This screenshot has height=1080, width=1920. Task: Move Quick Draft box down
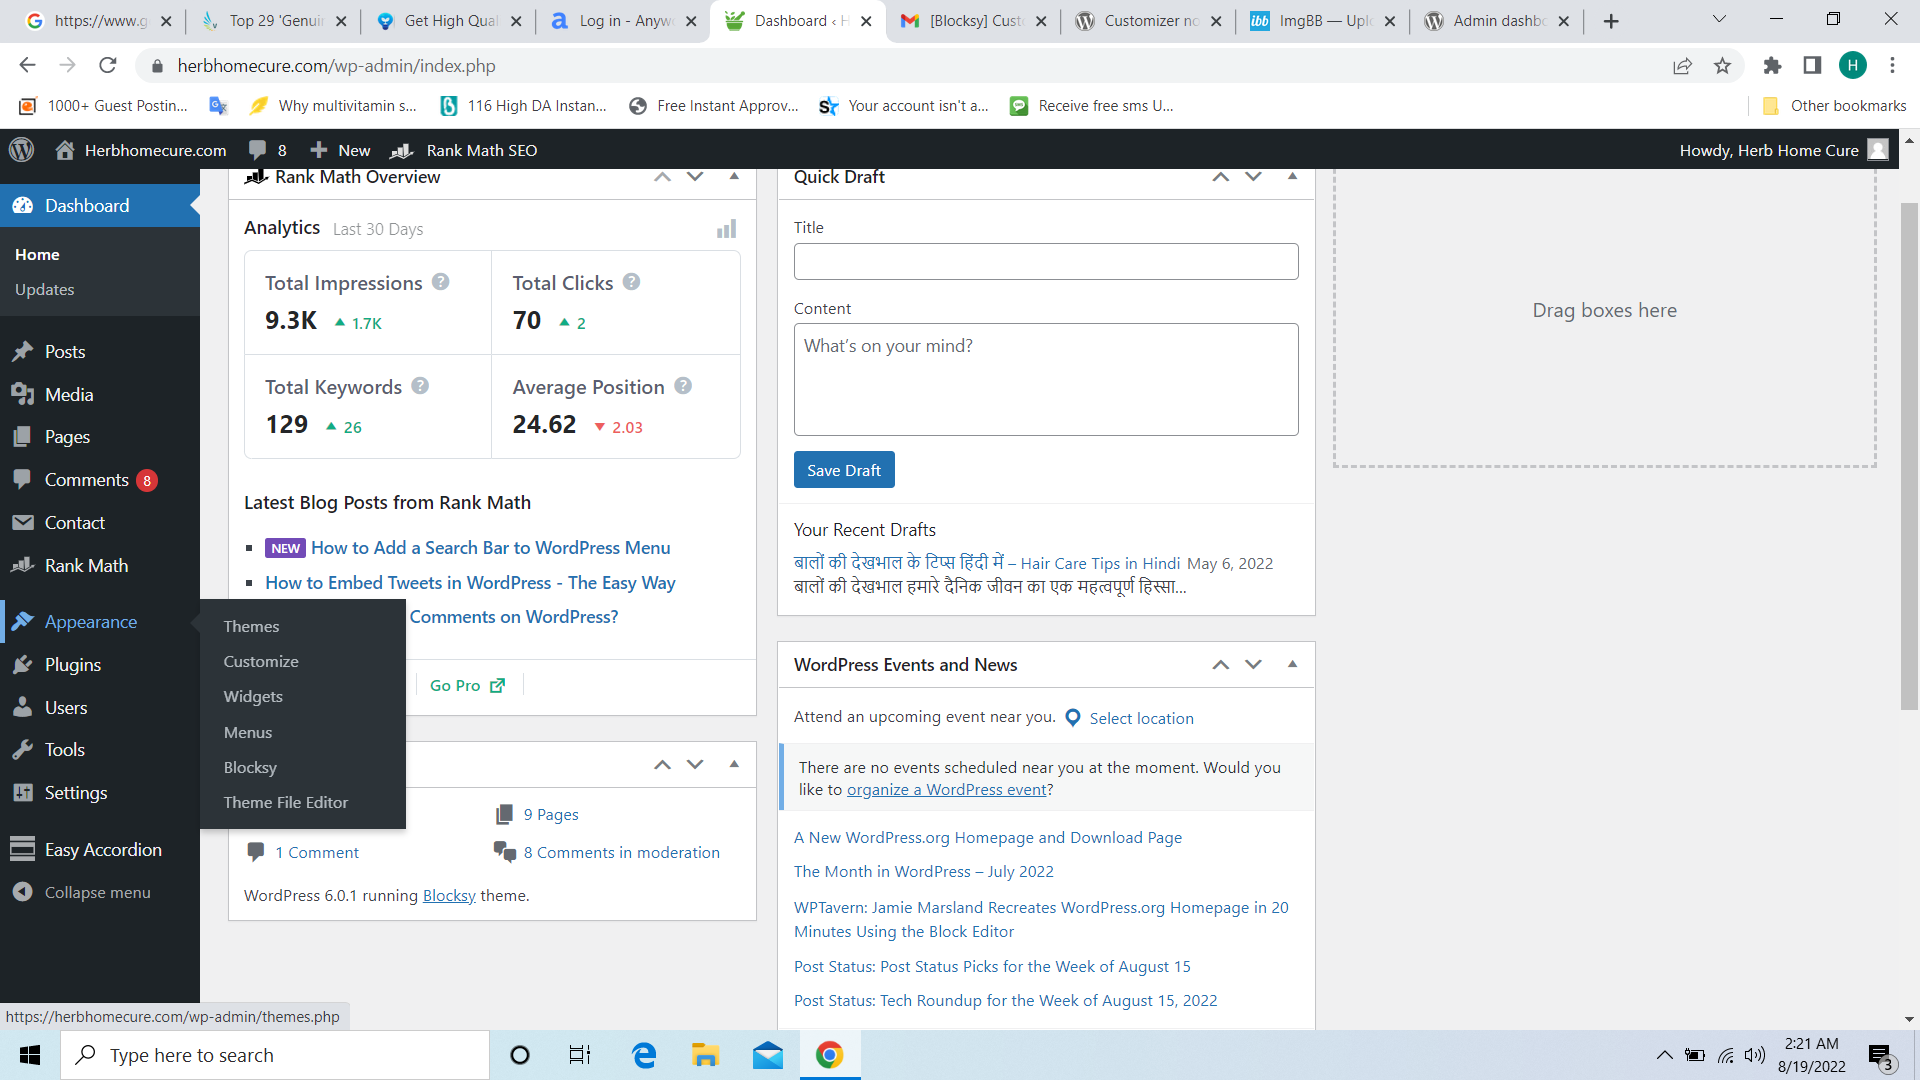tap(1253, 177)
